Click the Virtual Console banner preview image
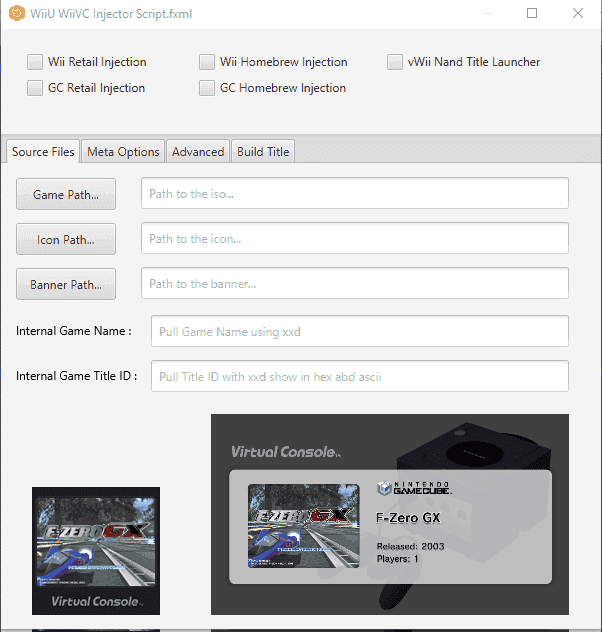Image resolution: width=602 pixels, height=632 pixels. click(x=390, y=514)
